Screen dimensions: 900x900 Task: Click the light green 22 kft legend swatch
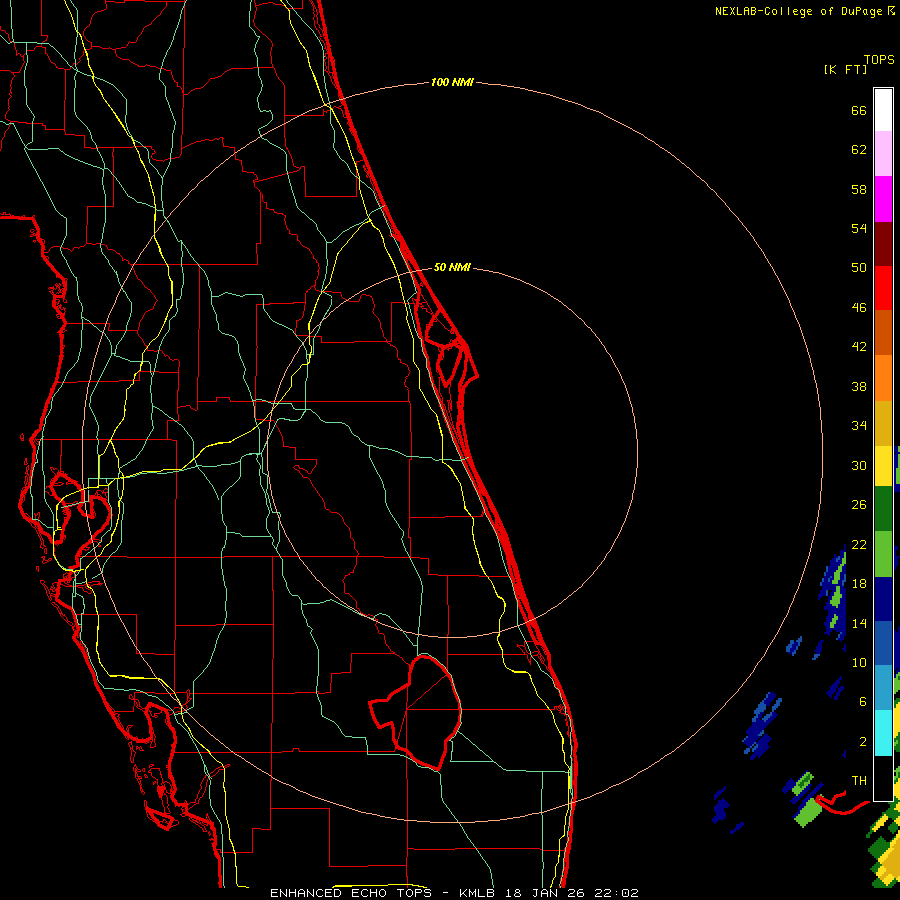[x=883, y=554]
